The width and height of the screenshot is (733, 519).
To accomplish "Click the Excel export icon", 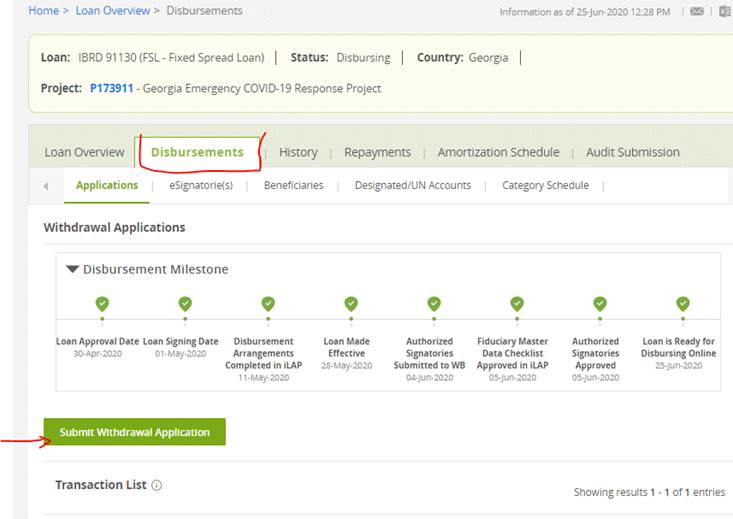I will pos(724,12).
